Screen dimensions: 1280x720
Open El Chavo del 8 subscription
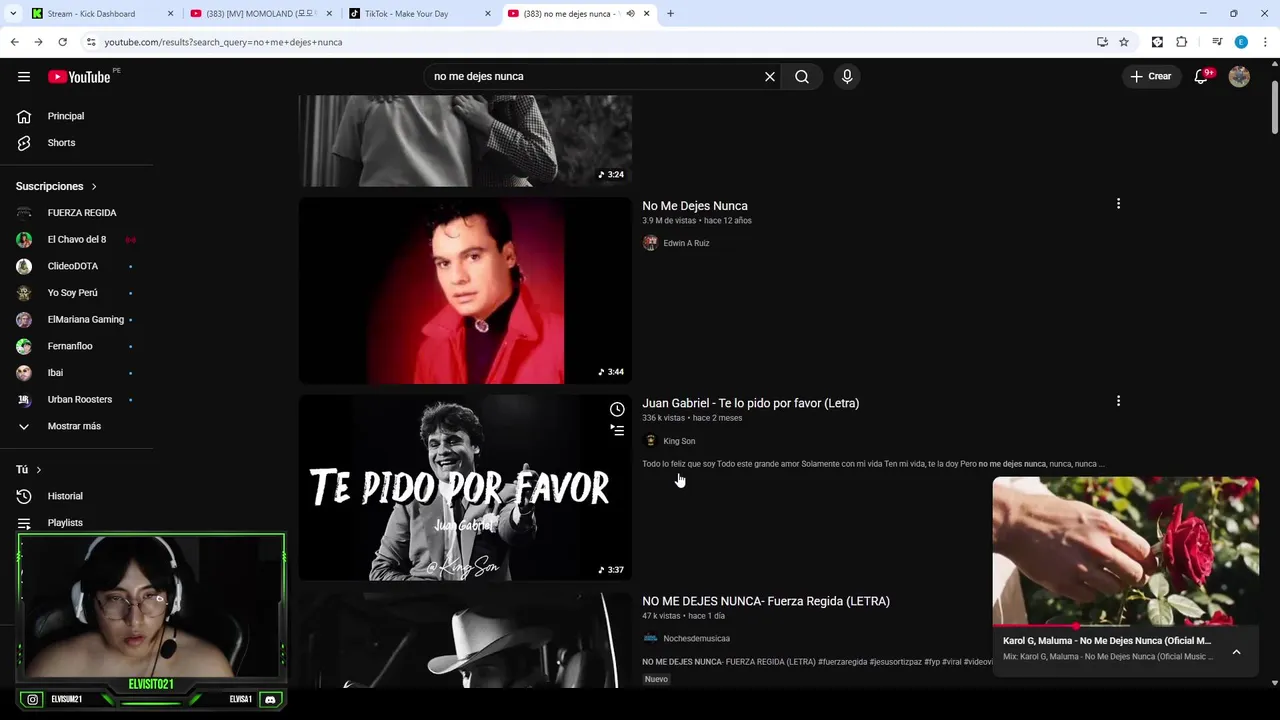[77, 240]
